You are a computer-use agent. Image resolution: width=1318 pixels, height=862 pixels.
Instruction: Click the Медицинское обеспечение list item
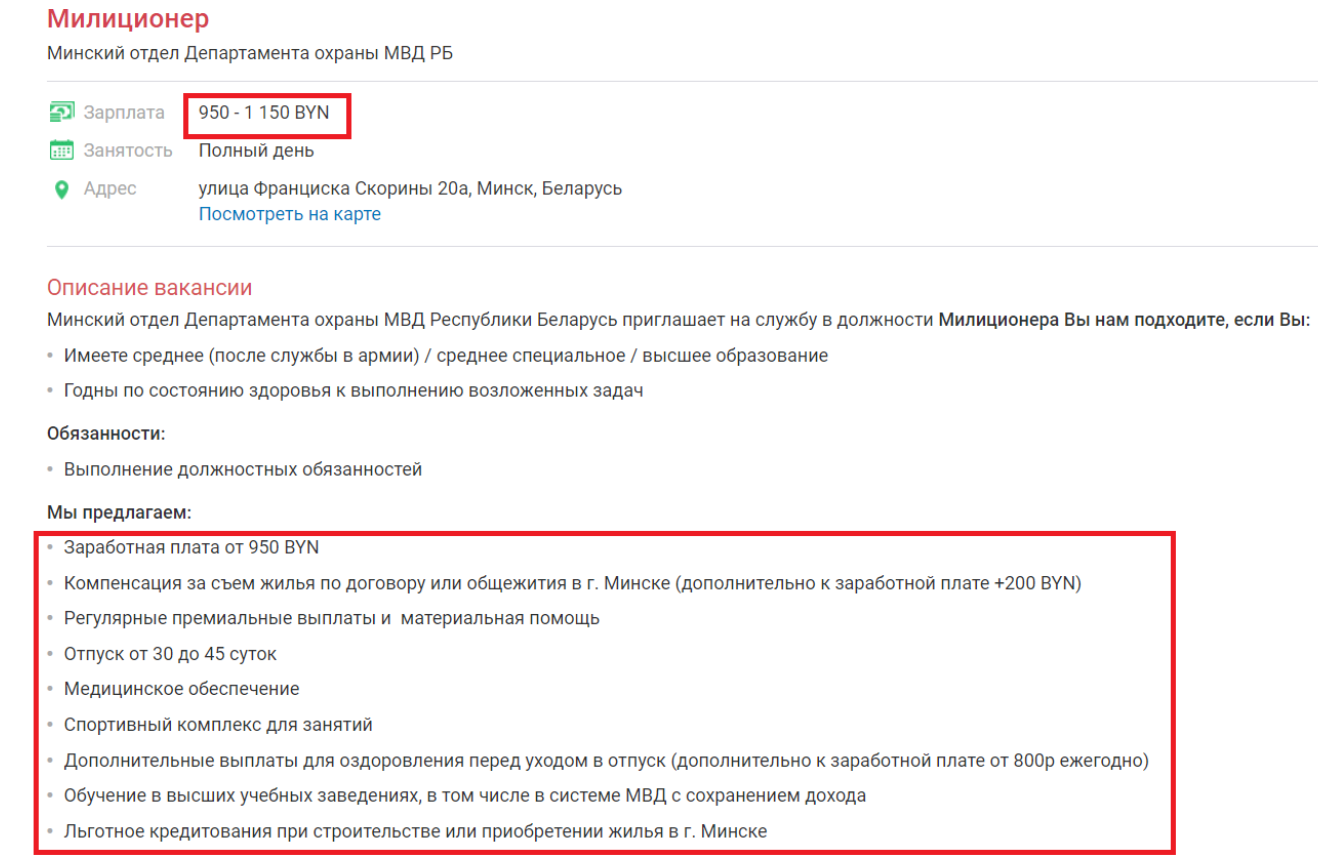181,689
